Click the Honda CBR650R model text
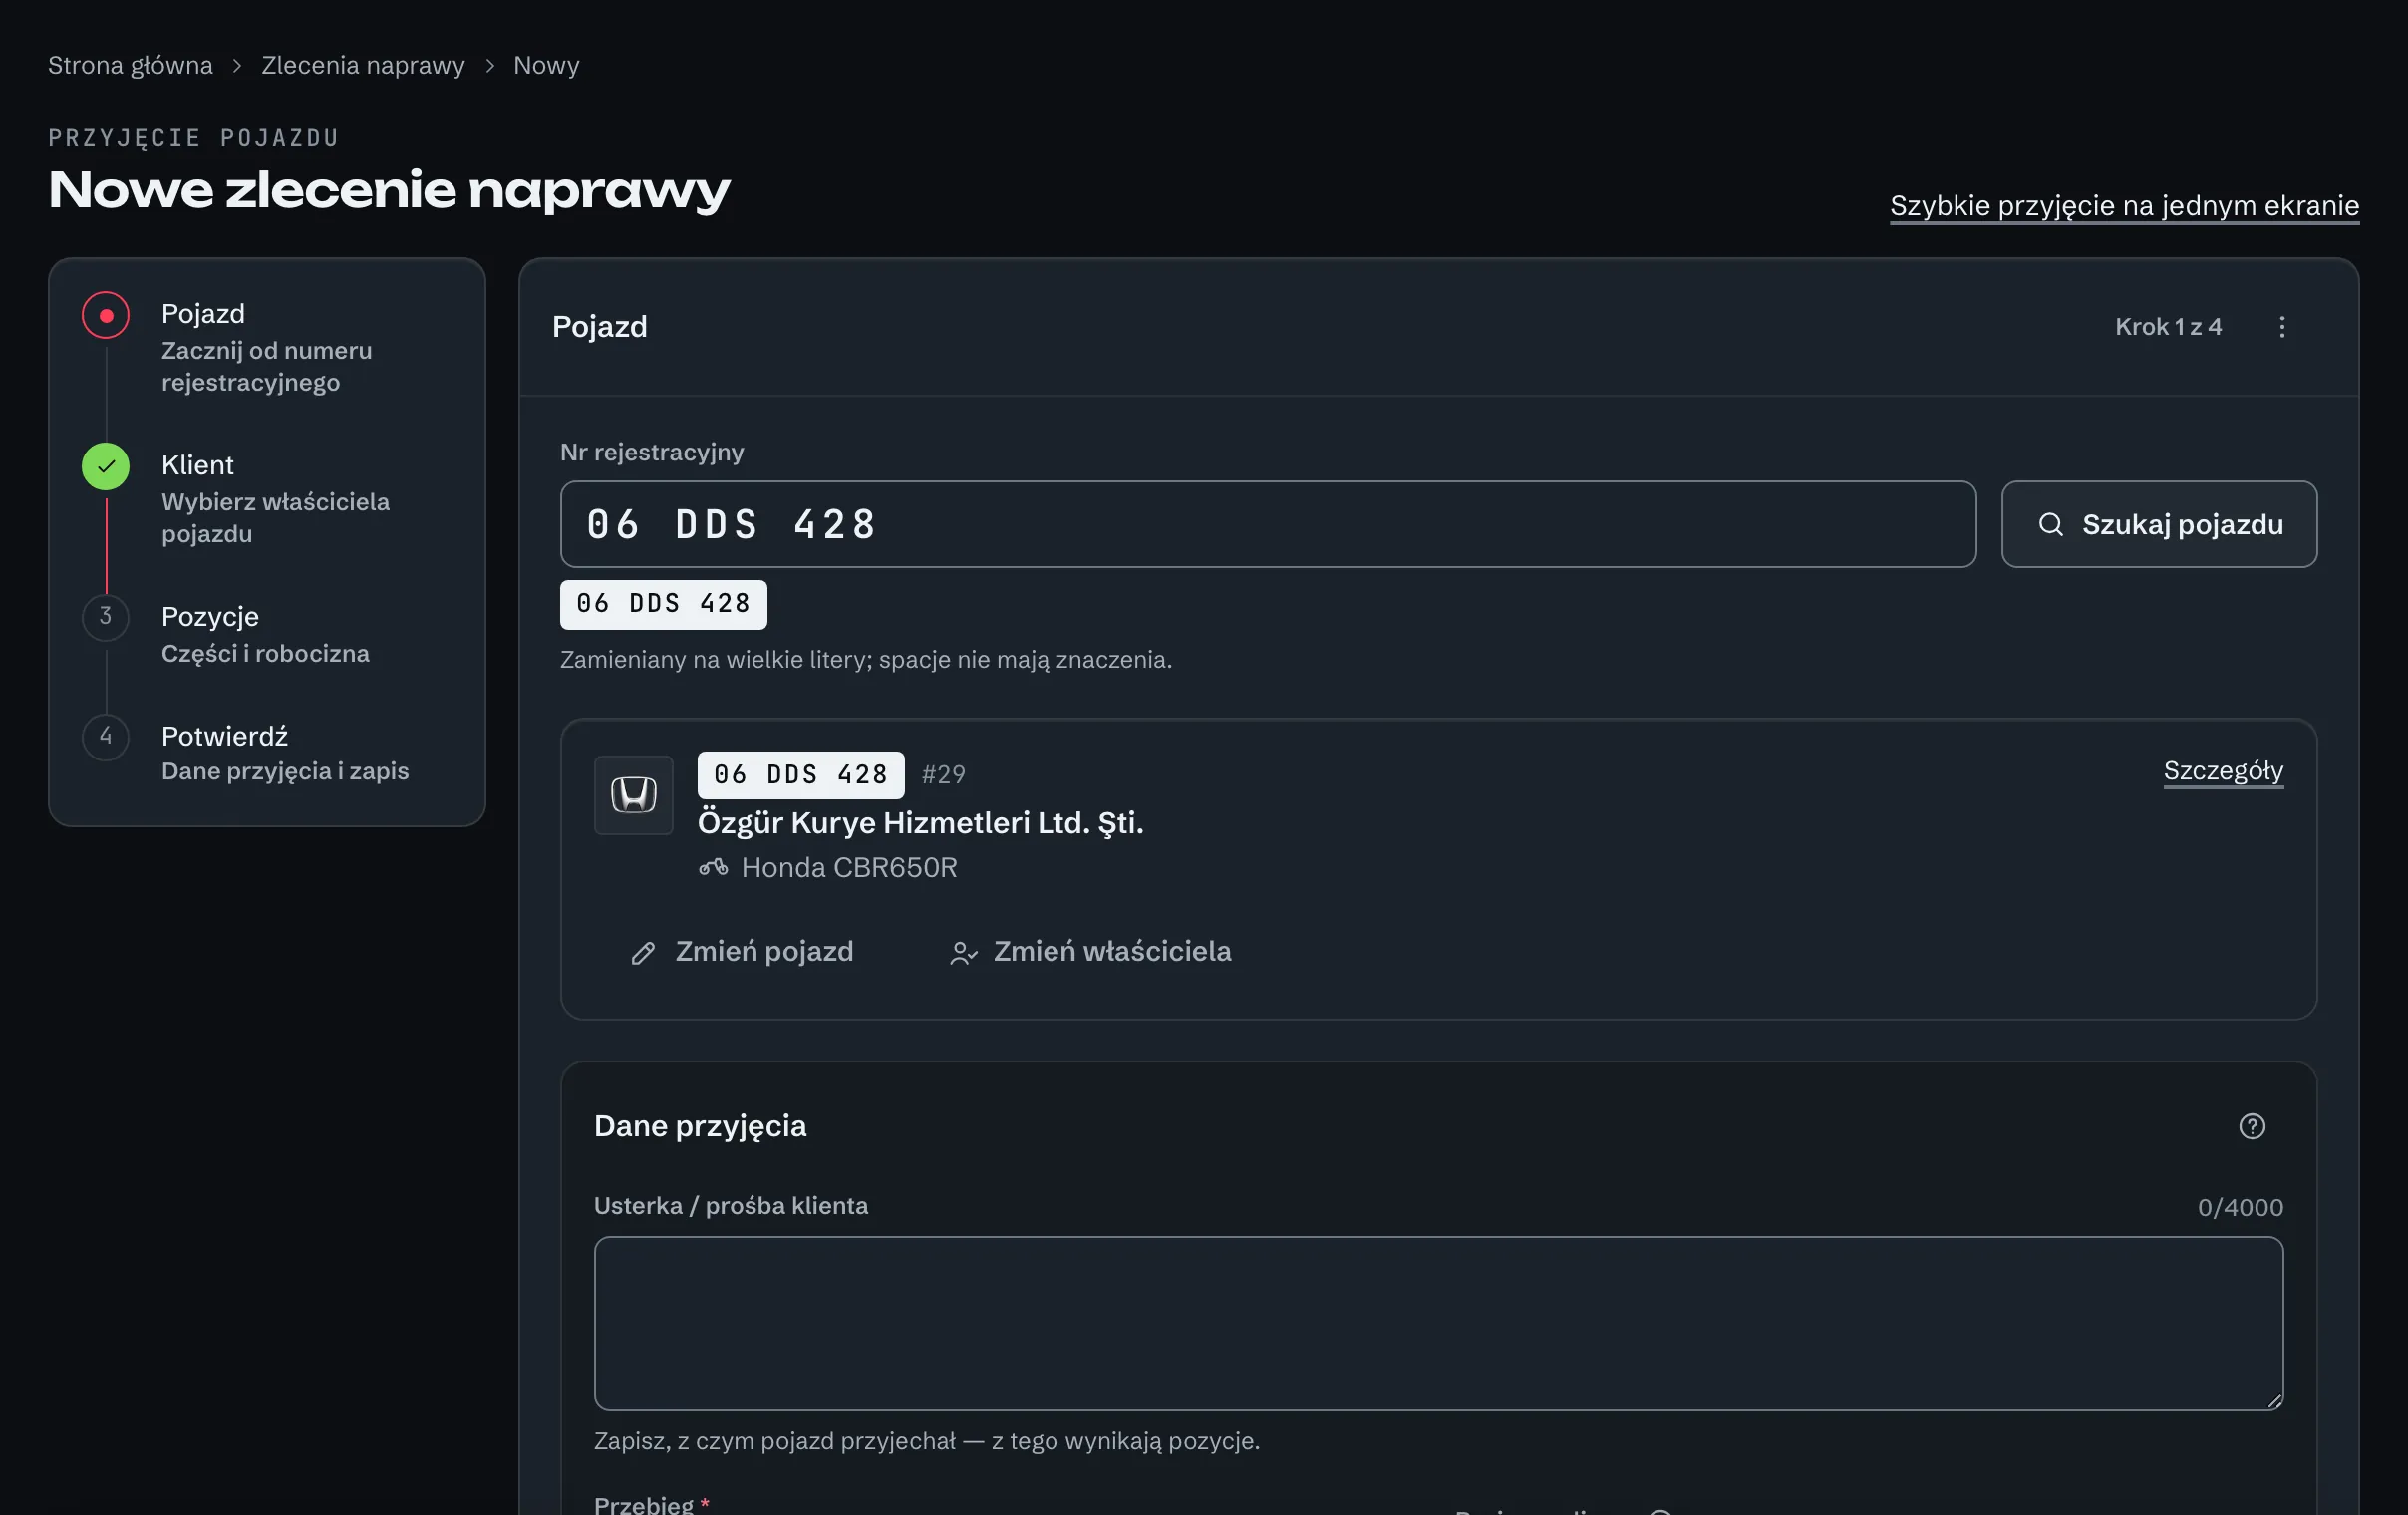 point(849,867)
